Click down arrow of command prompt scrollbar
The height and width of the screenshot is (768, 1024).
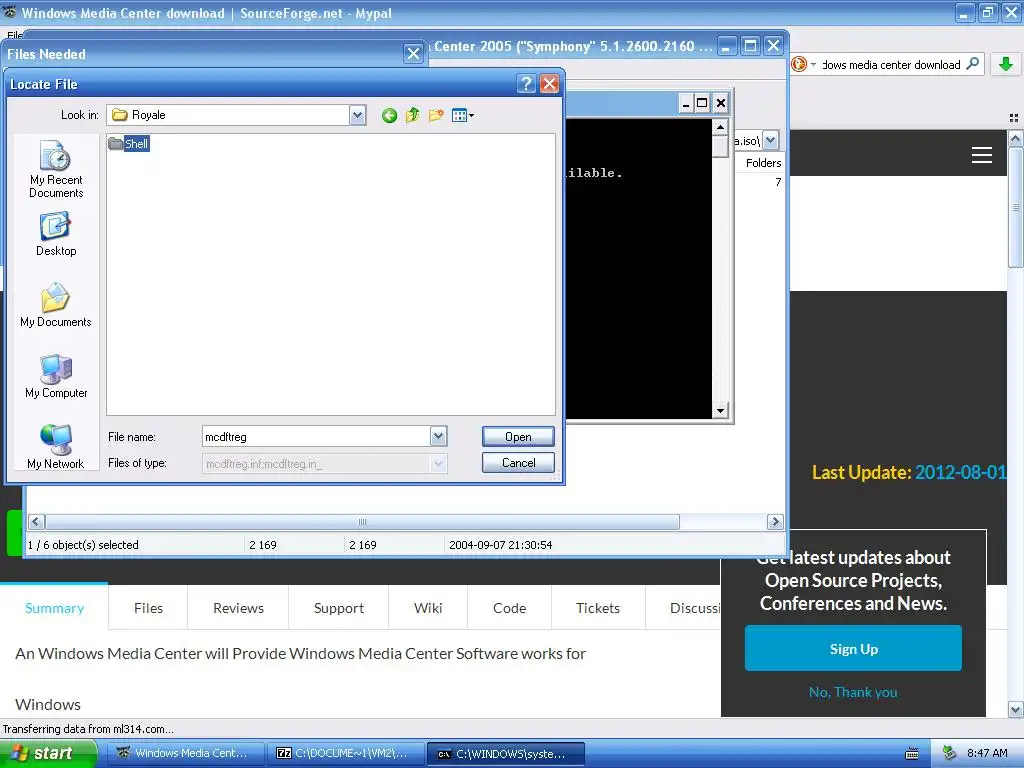click(x=720, y=411)
